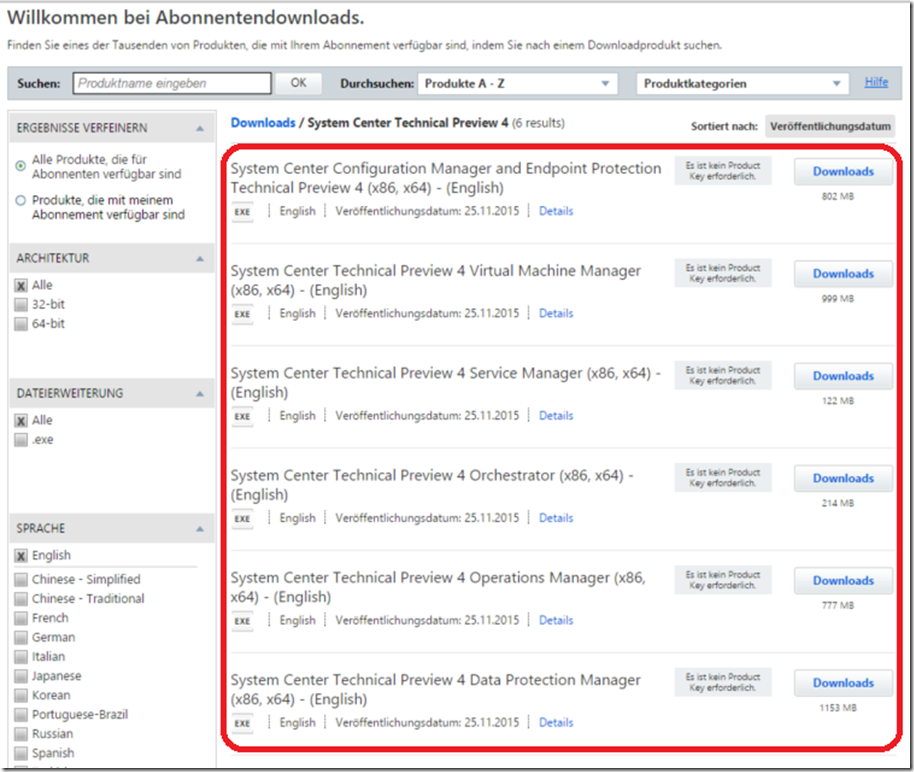Click the Orchestrator product title

(432, 485)
